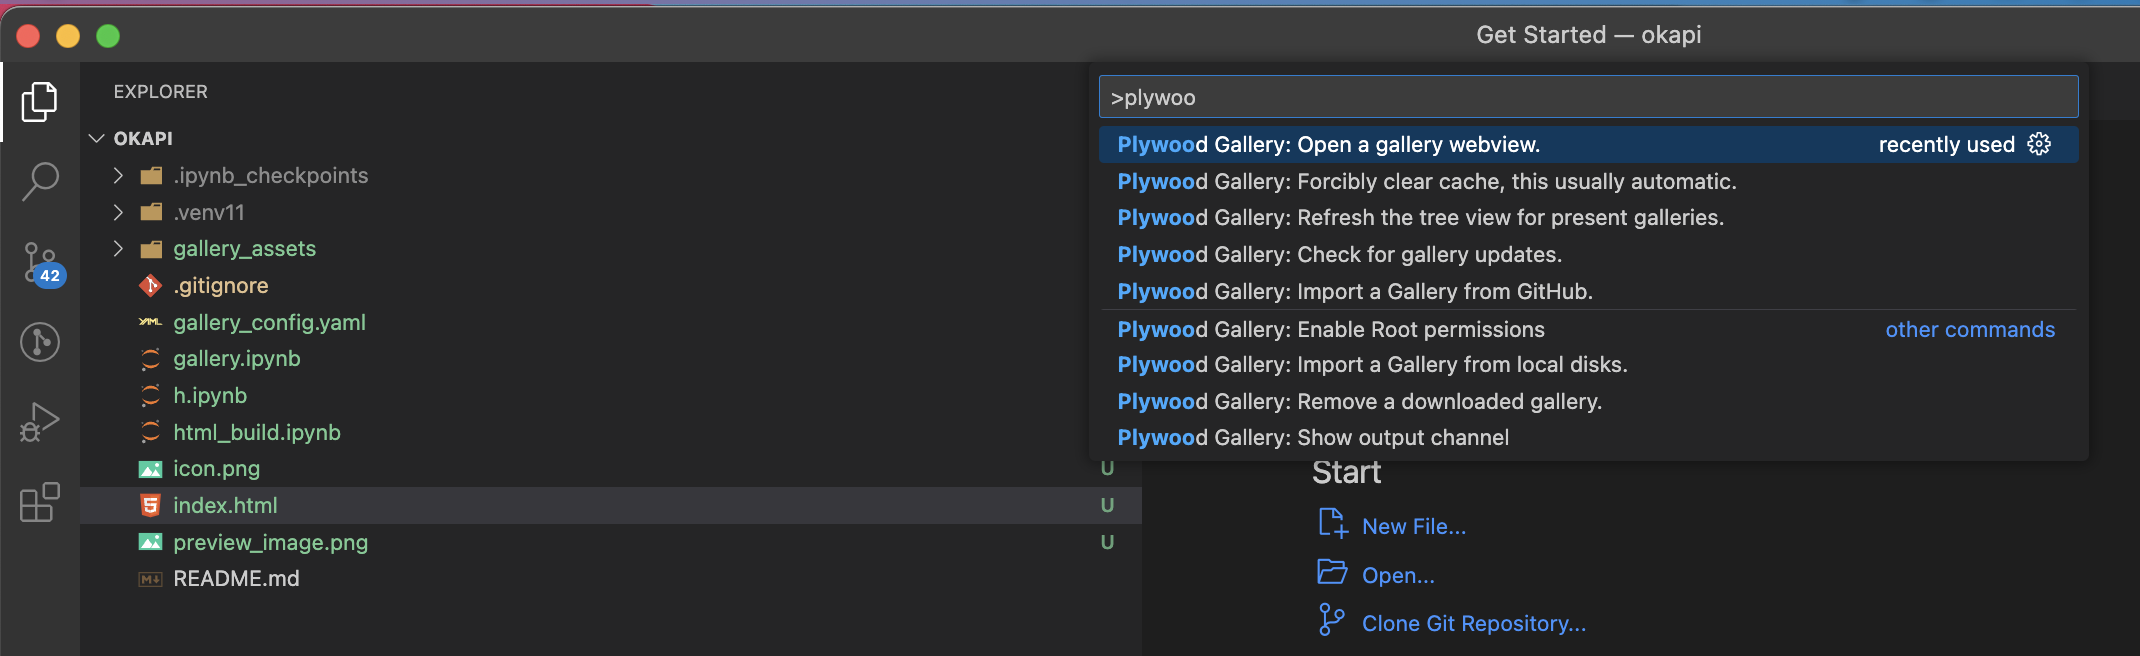Click the gallery_assets folder name
This screenshot has height=656, width=2140.
pyautogui.click(x=244, y=249)
